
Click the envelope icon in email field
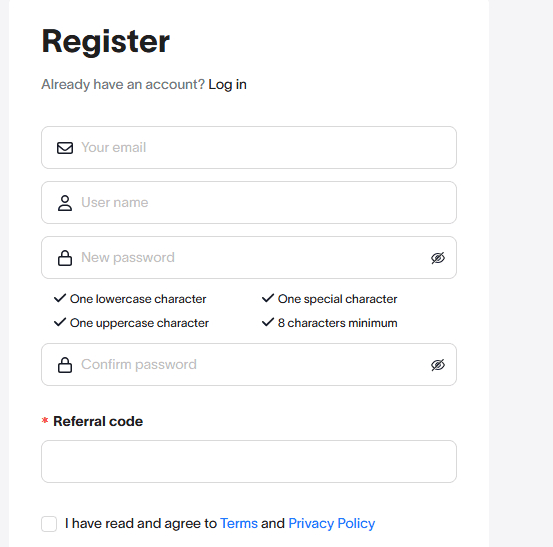65,148
